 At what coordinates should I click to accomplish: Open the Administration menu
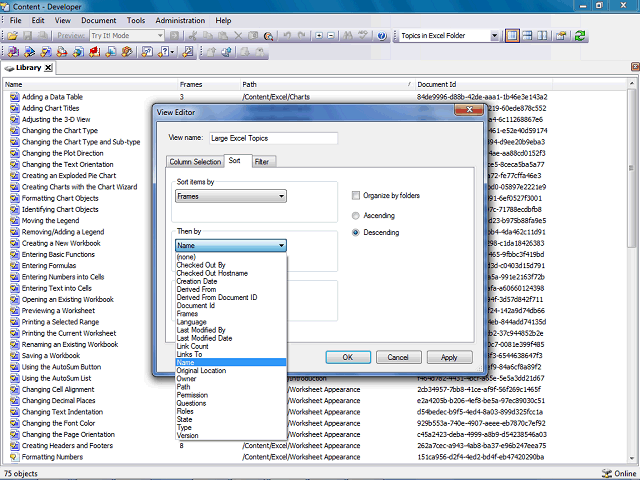(x=180, y=20)
